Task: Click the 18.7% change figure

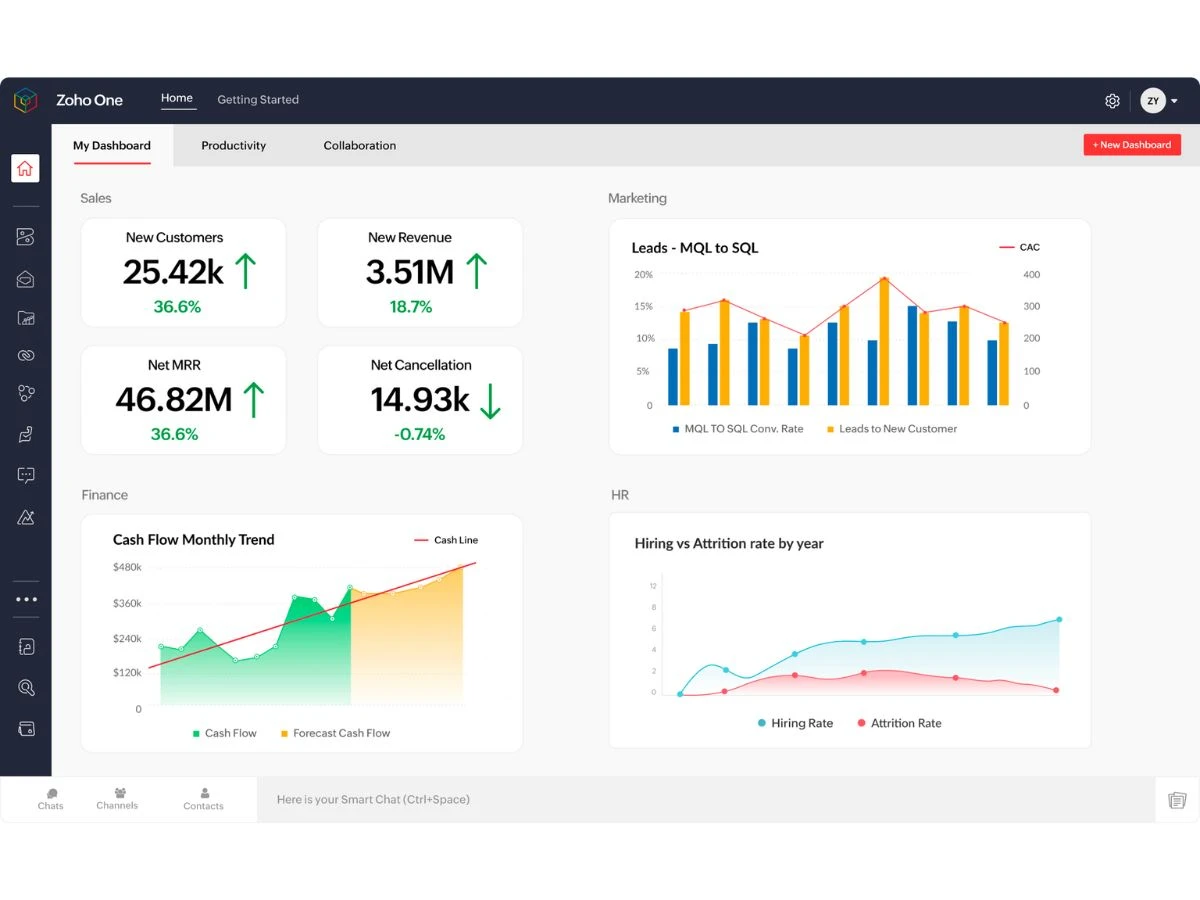Action: pos(411,307)
